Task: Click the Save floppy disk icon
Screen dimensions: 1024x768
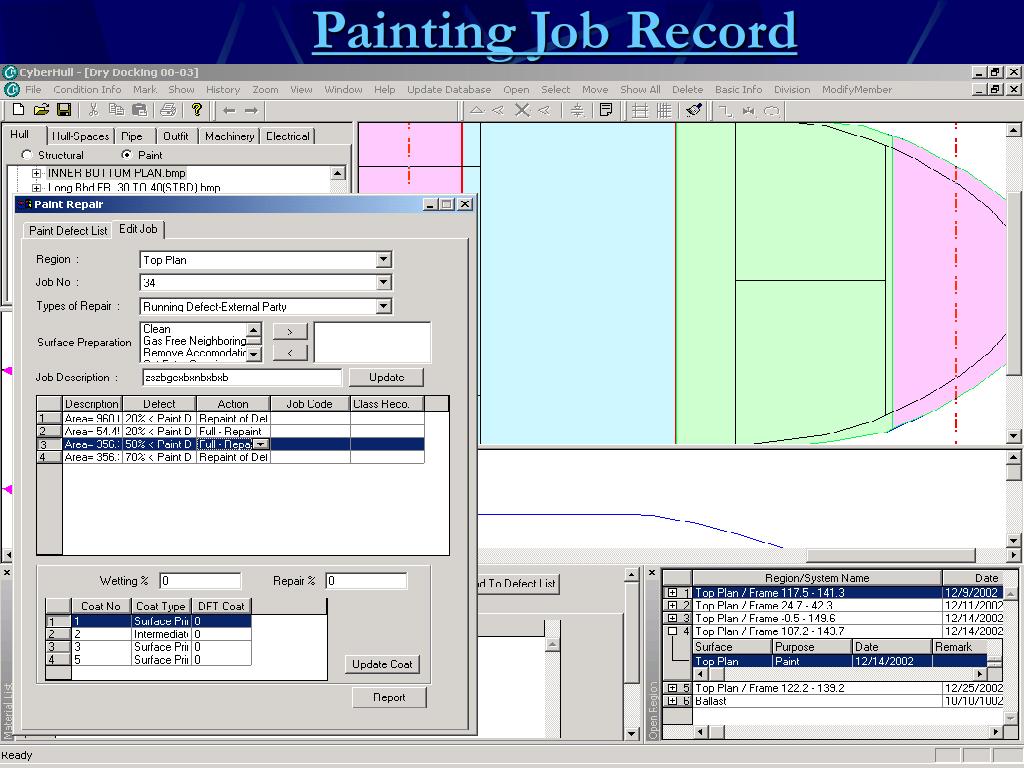Action: 64,110
